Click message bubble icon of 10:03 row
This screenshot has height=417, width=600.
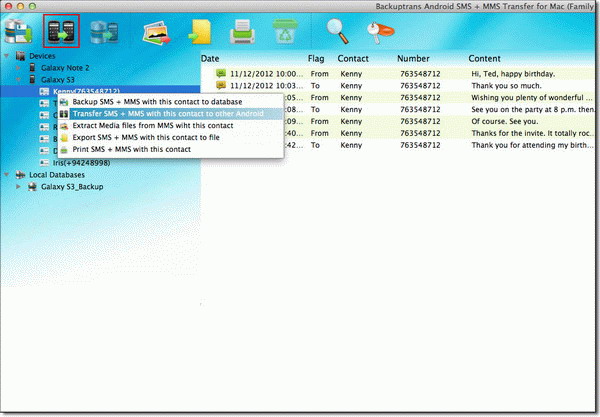[x=221, y=85]
